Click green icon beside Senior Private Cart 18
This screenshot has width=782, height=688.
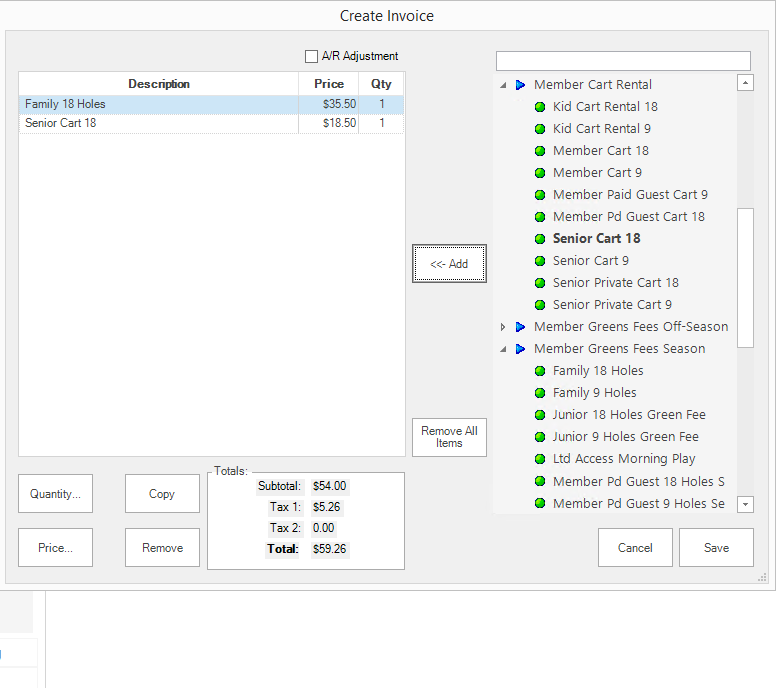pos(540,283)
